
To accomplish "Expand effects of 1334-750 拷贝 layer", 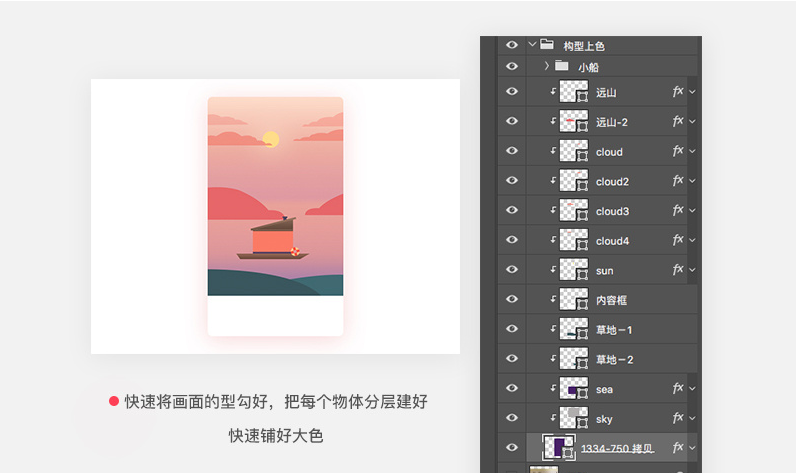I will point(692,448).
